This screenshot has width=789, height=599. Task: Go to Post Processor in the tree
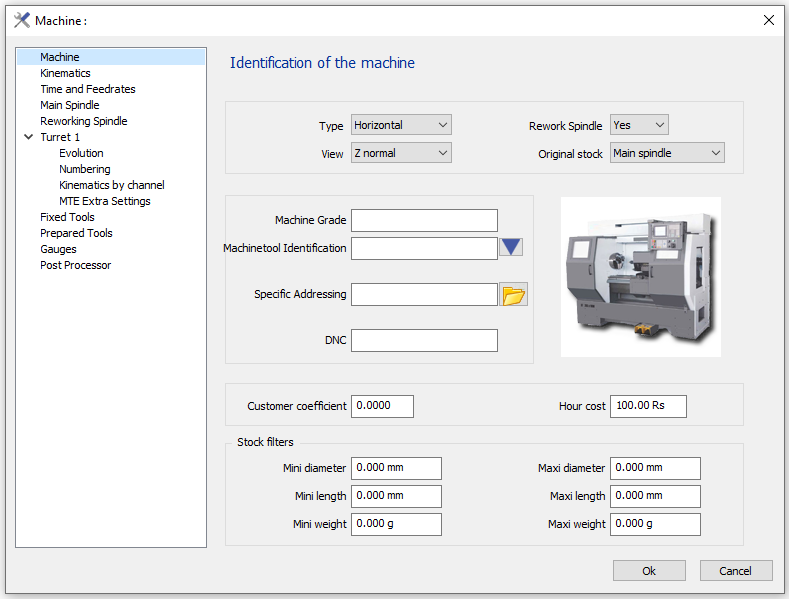click(x=76, y=265)
